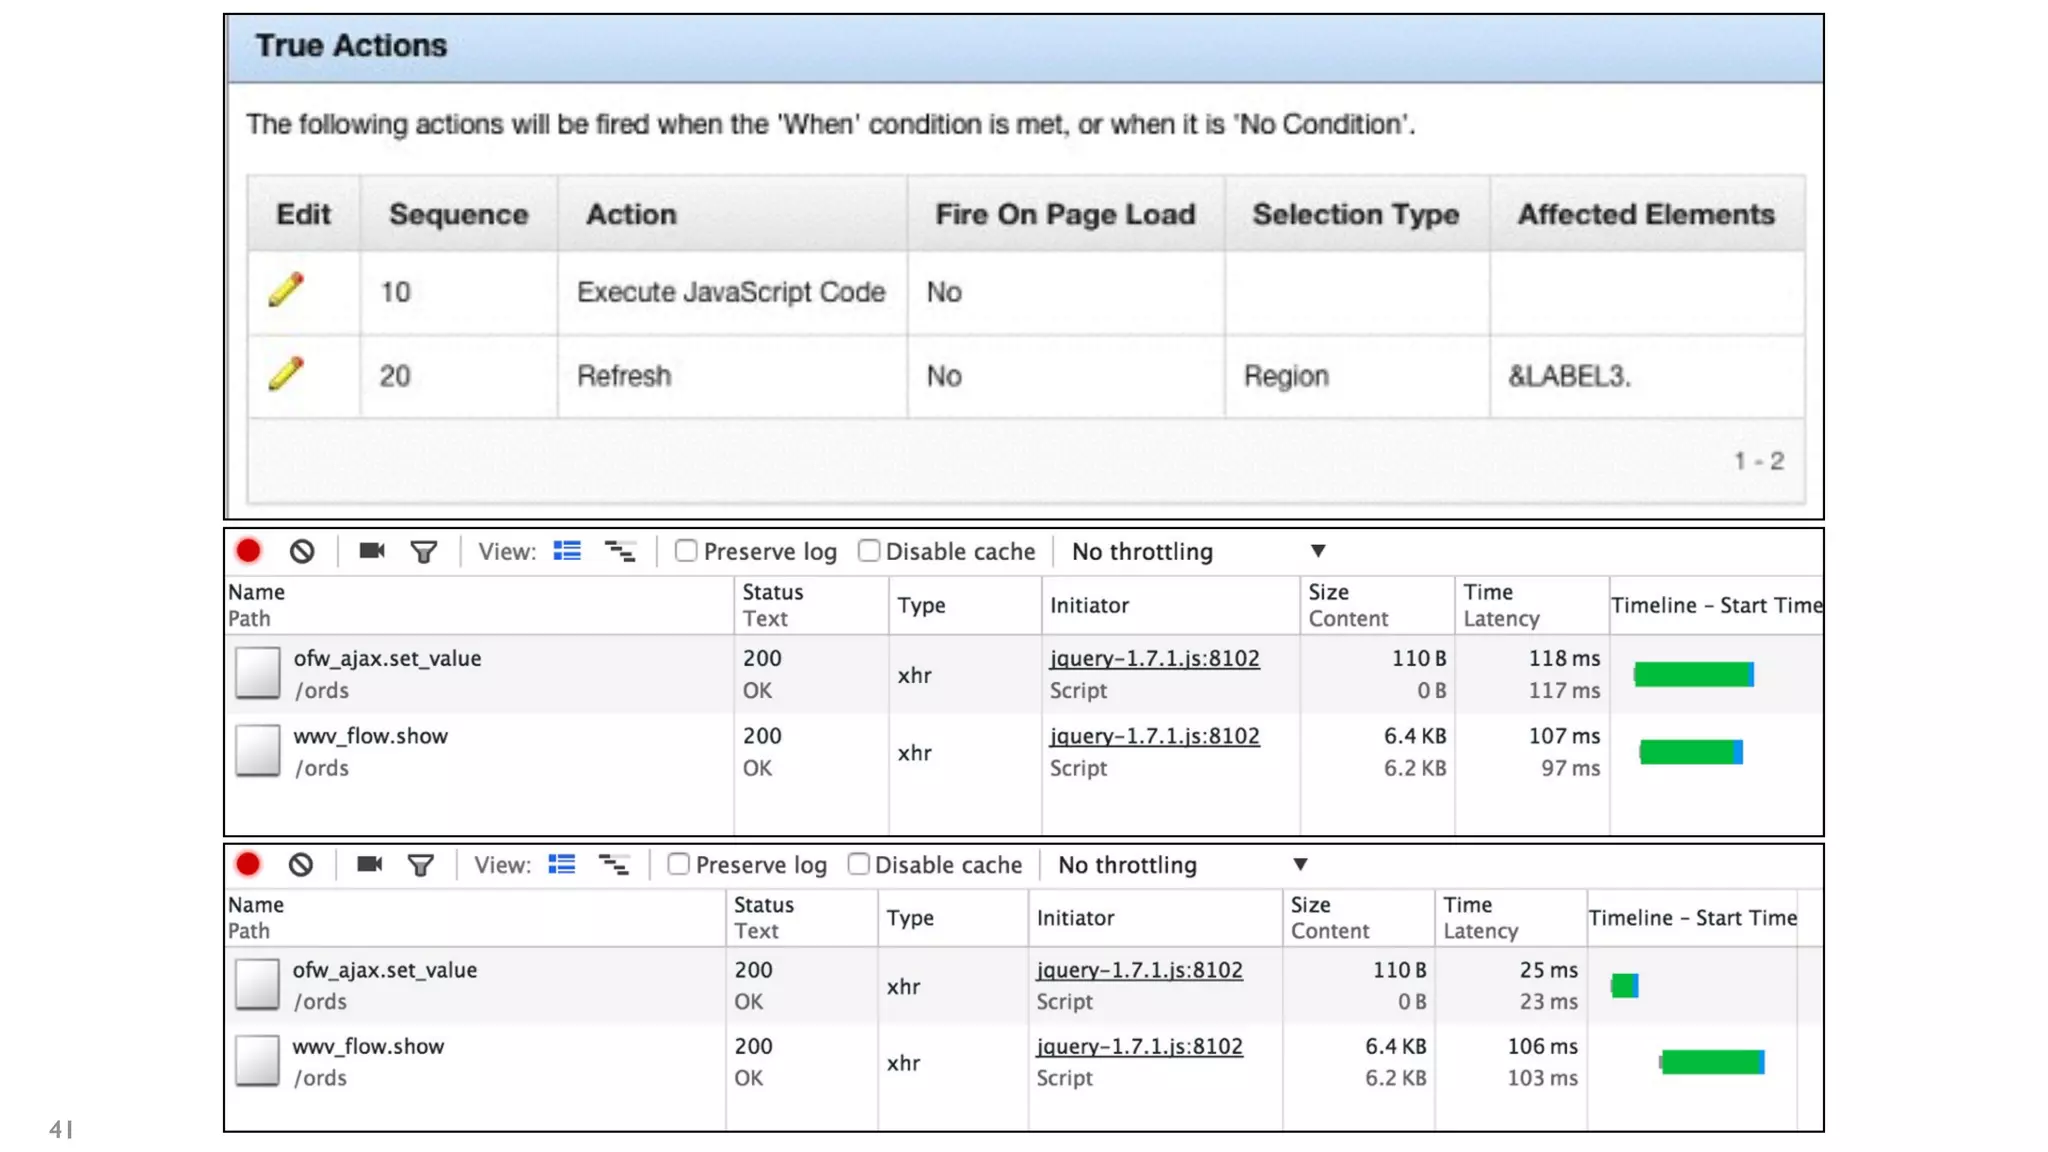The width and height of the screenshot is (2048, 1152).
Task: Click the pencil edit icon for Refresh action
Action: click(286, 374)
